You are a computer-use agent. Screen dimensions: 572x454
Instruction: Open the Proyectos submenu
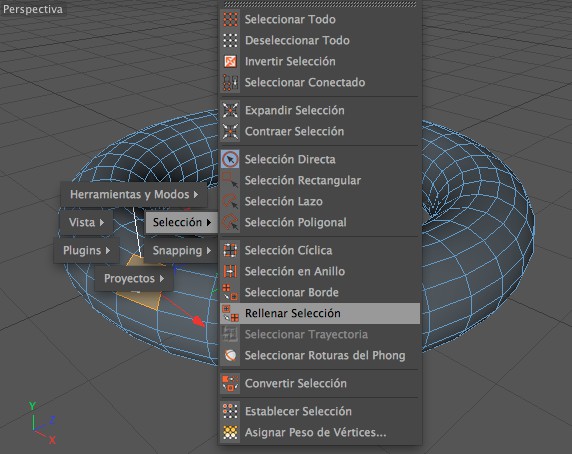[x=134, y=279]
